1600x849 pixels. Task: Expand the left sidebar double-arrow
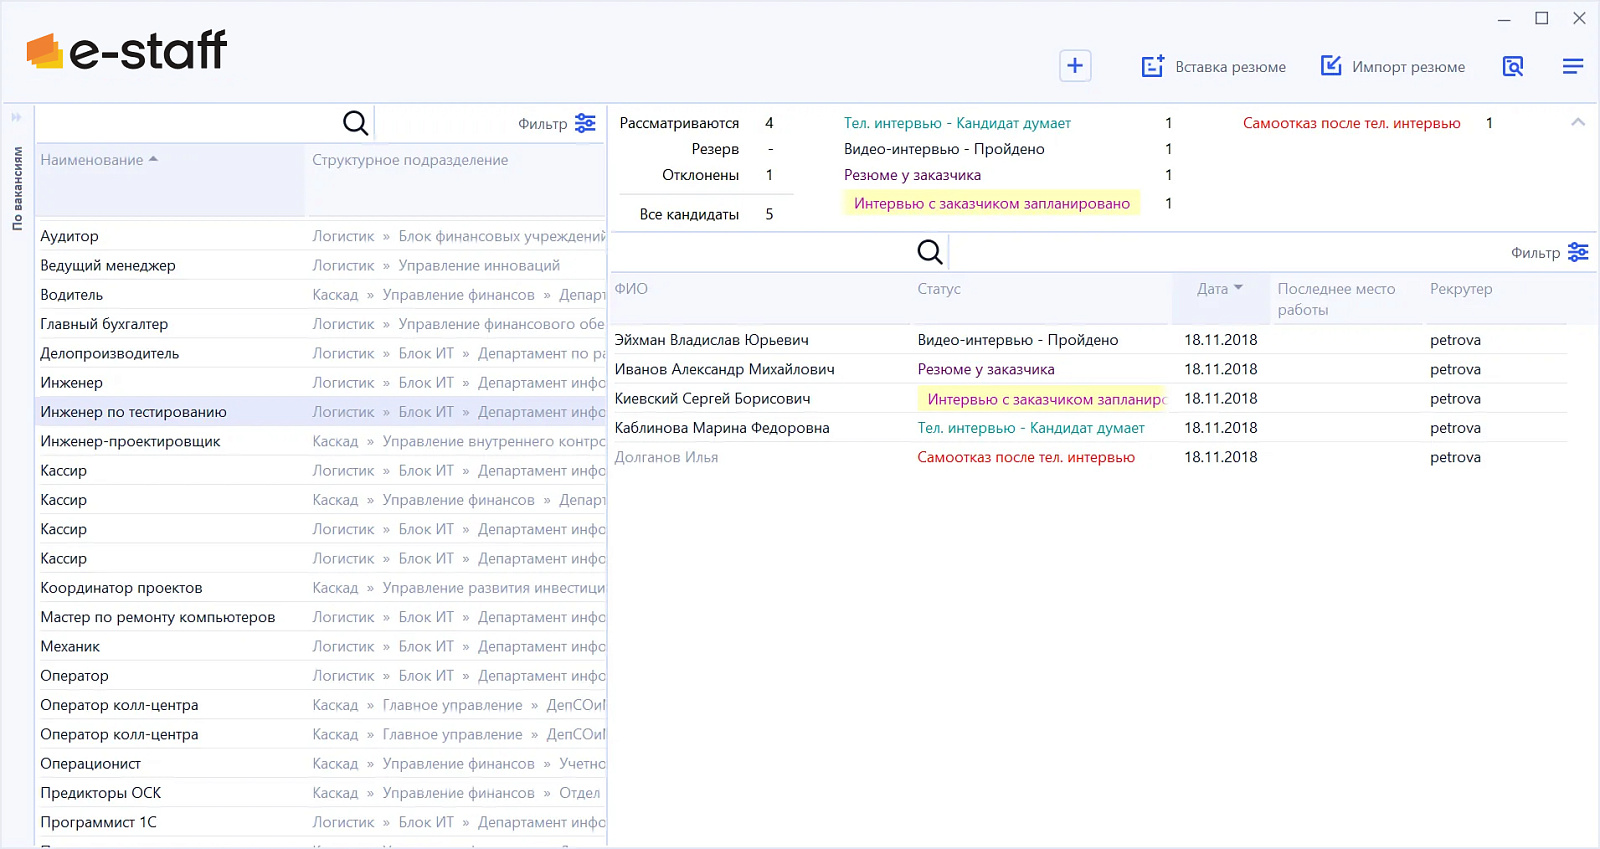point(16,117)
